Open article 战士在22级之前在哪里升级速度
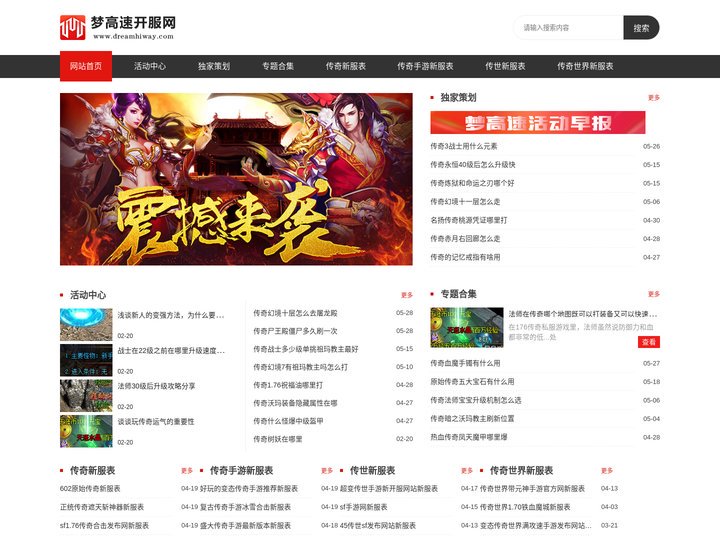The image size is (720, 540). point(171,351)
